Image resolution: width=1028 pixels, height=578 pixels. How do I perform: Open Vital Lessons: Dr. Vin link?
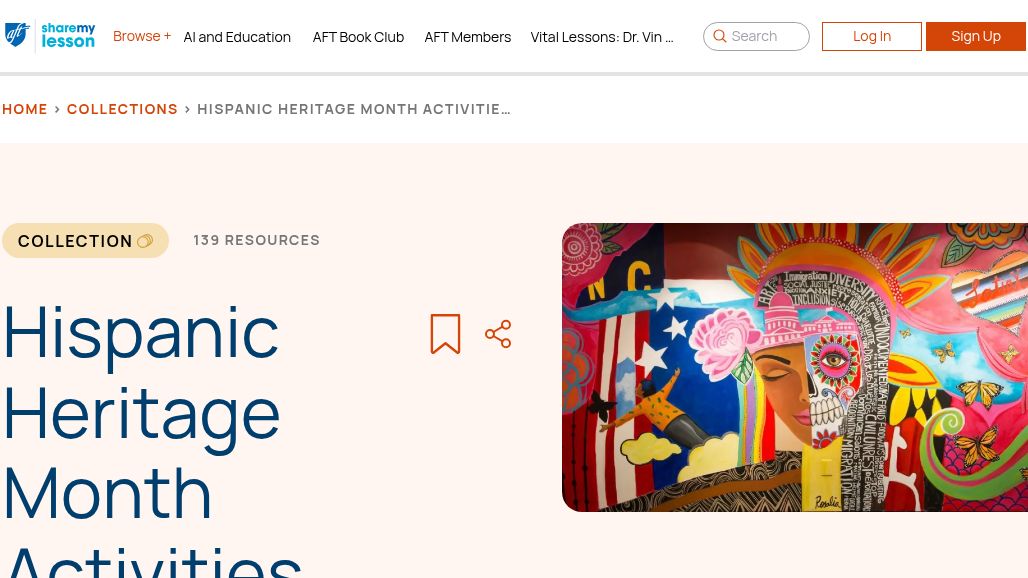(x=601, y=37)
